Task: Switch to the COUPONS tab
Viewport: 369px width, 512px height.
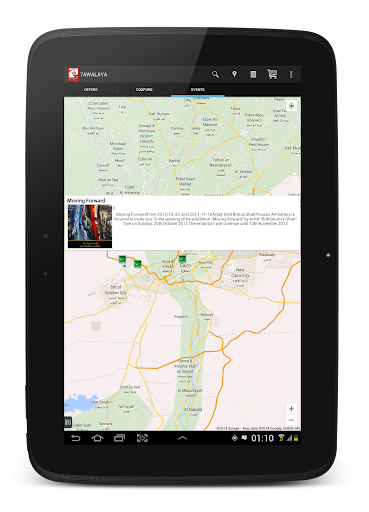Action: pyautogui.click(x=144, y=90)
